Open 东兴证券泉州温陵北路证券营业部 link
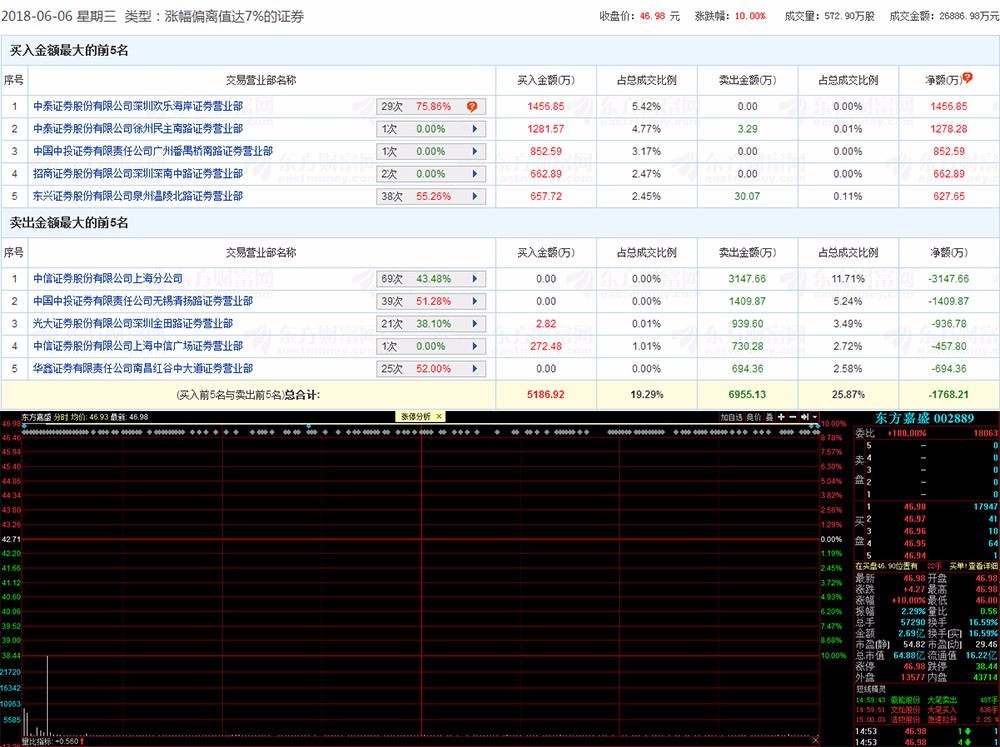Viewport: 1000px width, 747px height. tap(138, 196)
